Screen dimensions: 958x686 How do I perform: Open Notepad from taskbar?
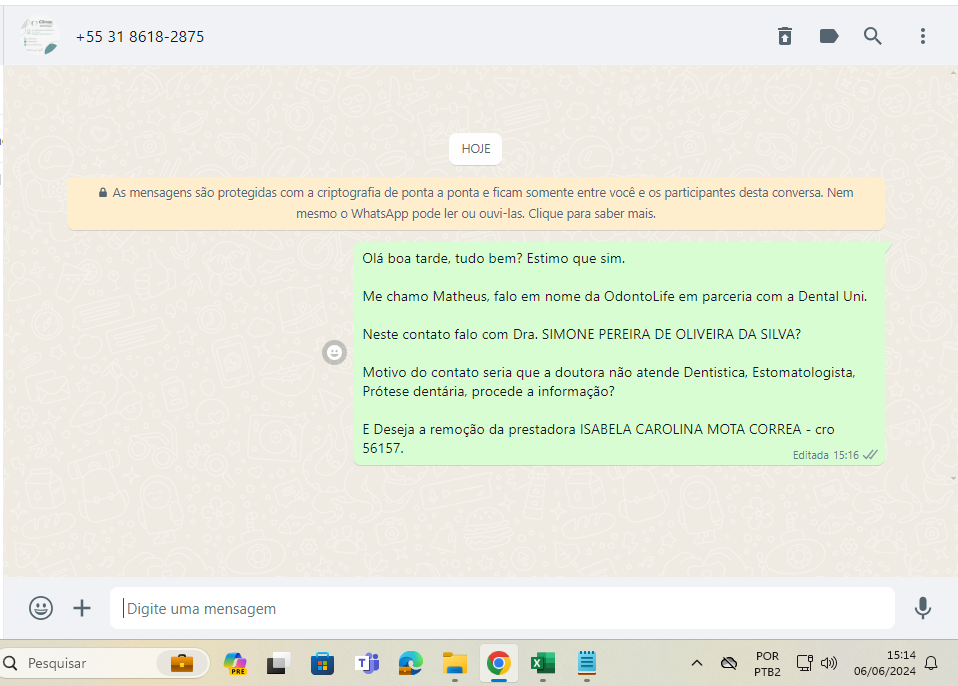tap(587, 663)
